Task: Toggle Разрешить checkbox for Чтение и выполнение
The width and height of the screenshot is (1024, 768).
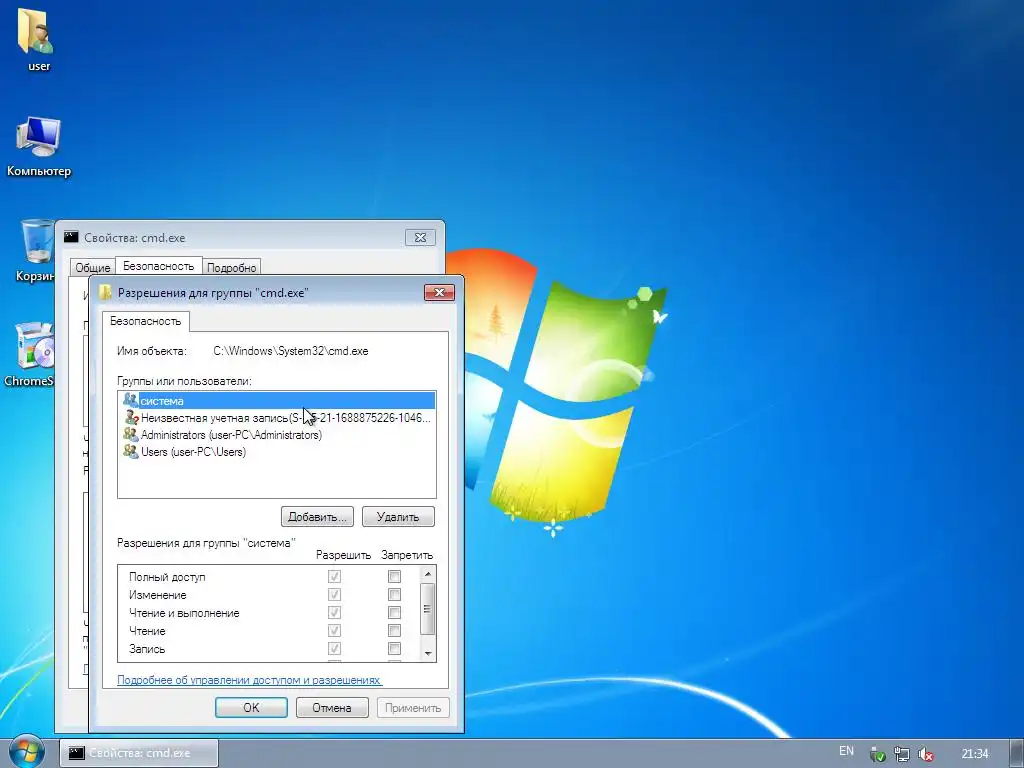Action: [334, 613]
